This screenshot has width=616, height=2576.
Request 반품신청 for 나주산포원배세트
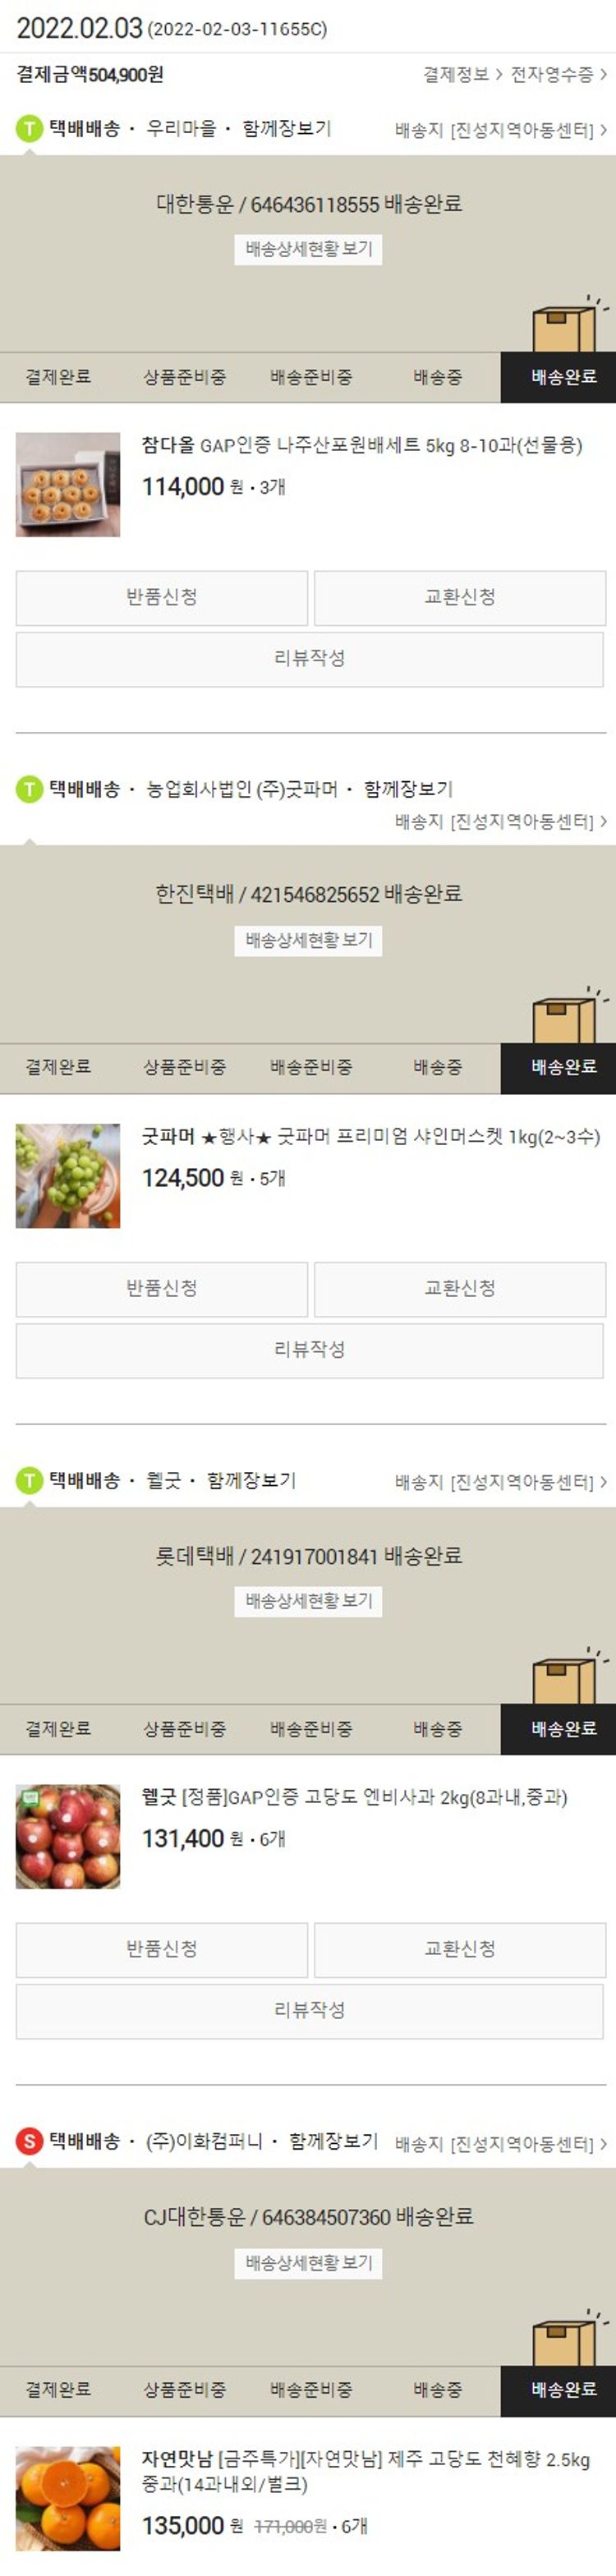[x=162, y=597]
